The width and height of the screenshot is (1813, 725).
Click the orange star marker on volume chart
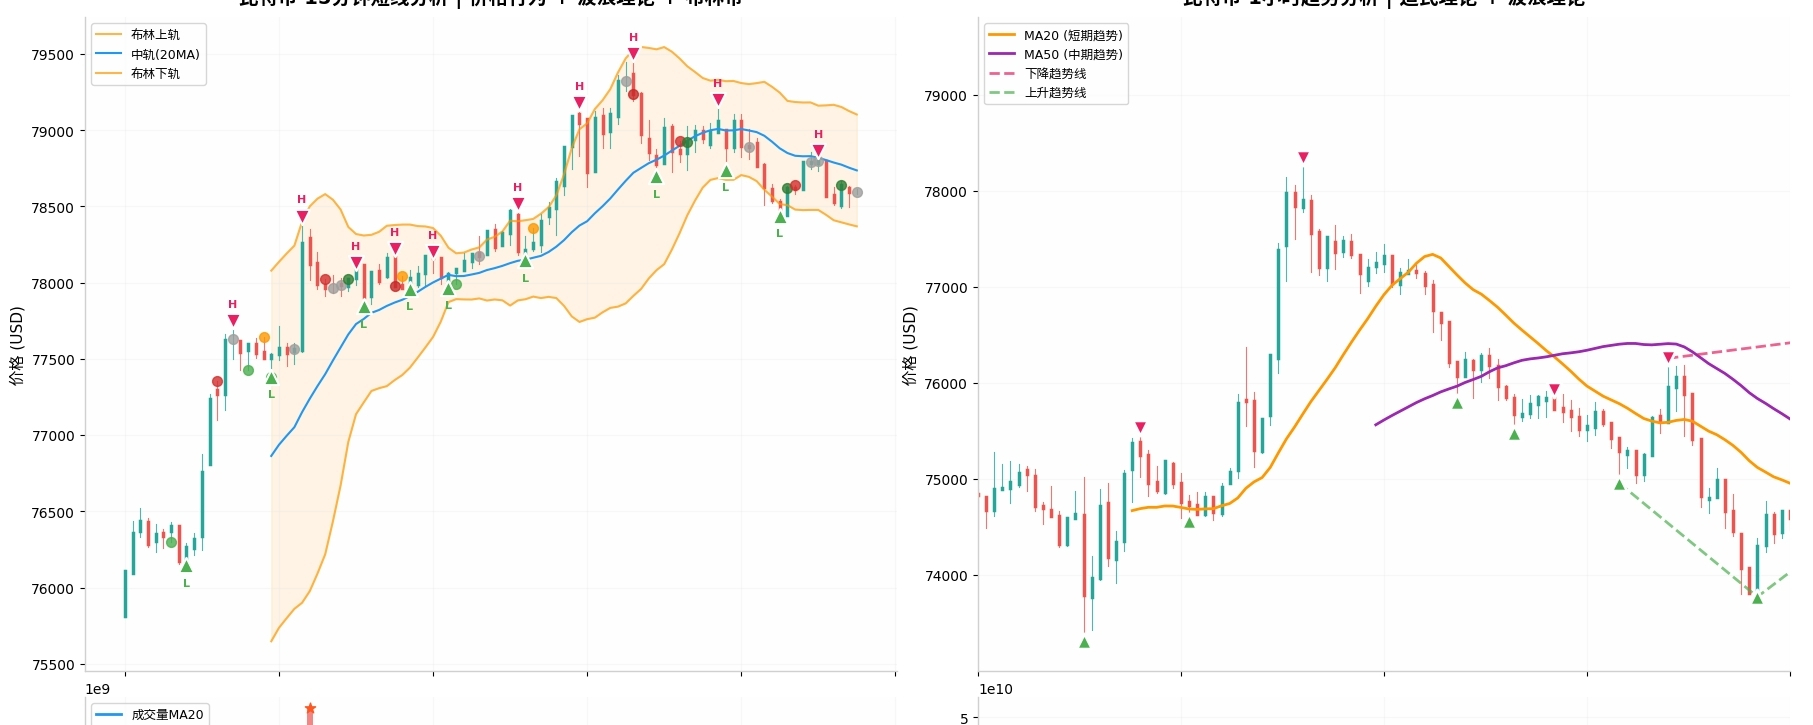pos(310,708)
